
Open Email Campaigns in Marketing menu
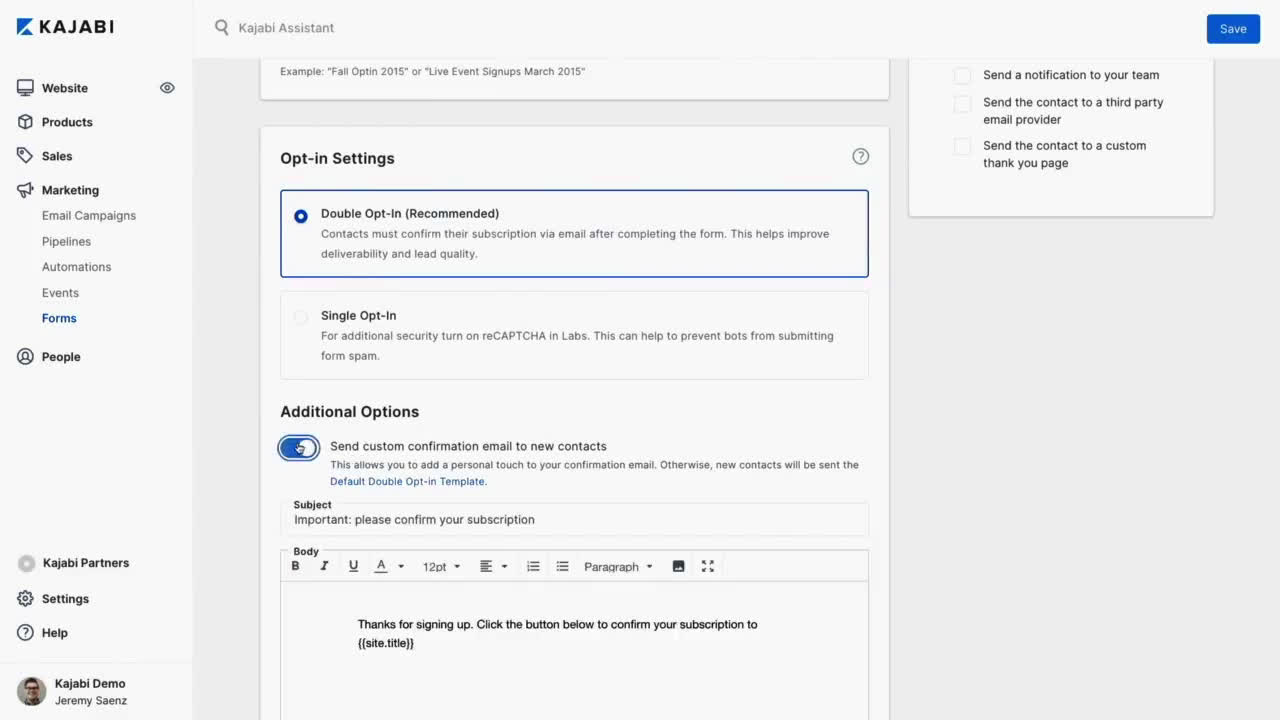click(89, 216)
